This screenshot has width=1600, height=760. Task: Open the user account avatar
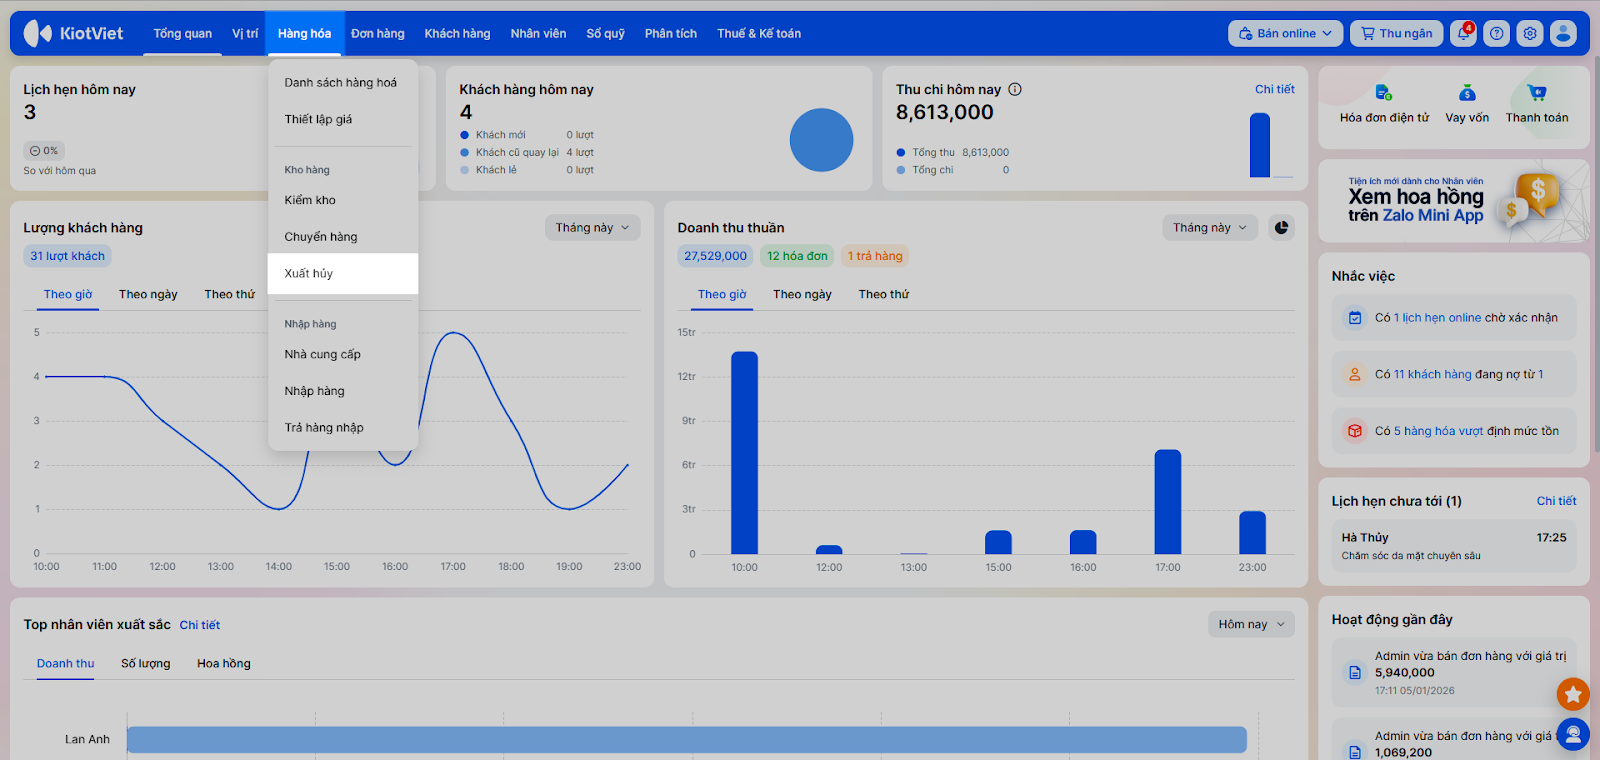1563,33
